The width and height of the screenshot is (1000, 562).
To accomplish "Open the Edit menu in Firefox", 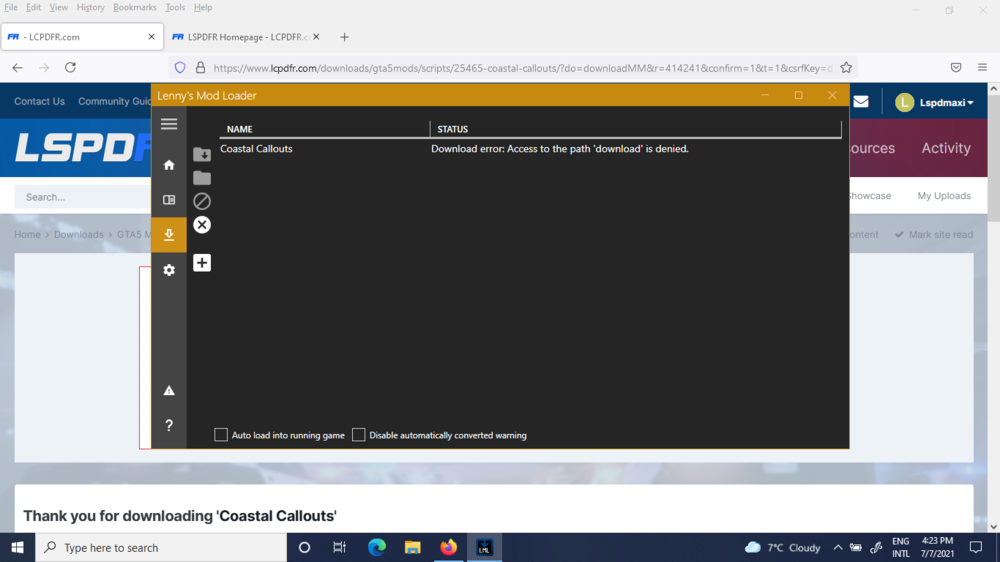I will [x=33, y=8].
